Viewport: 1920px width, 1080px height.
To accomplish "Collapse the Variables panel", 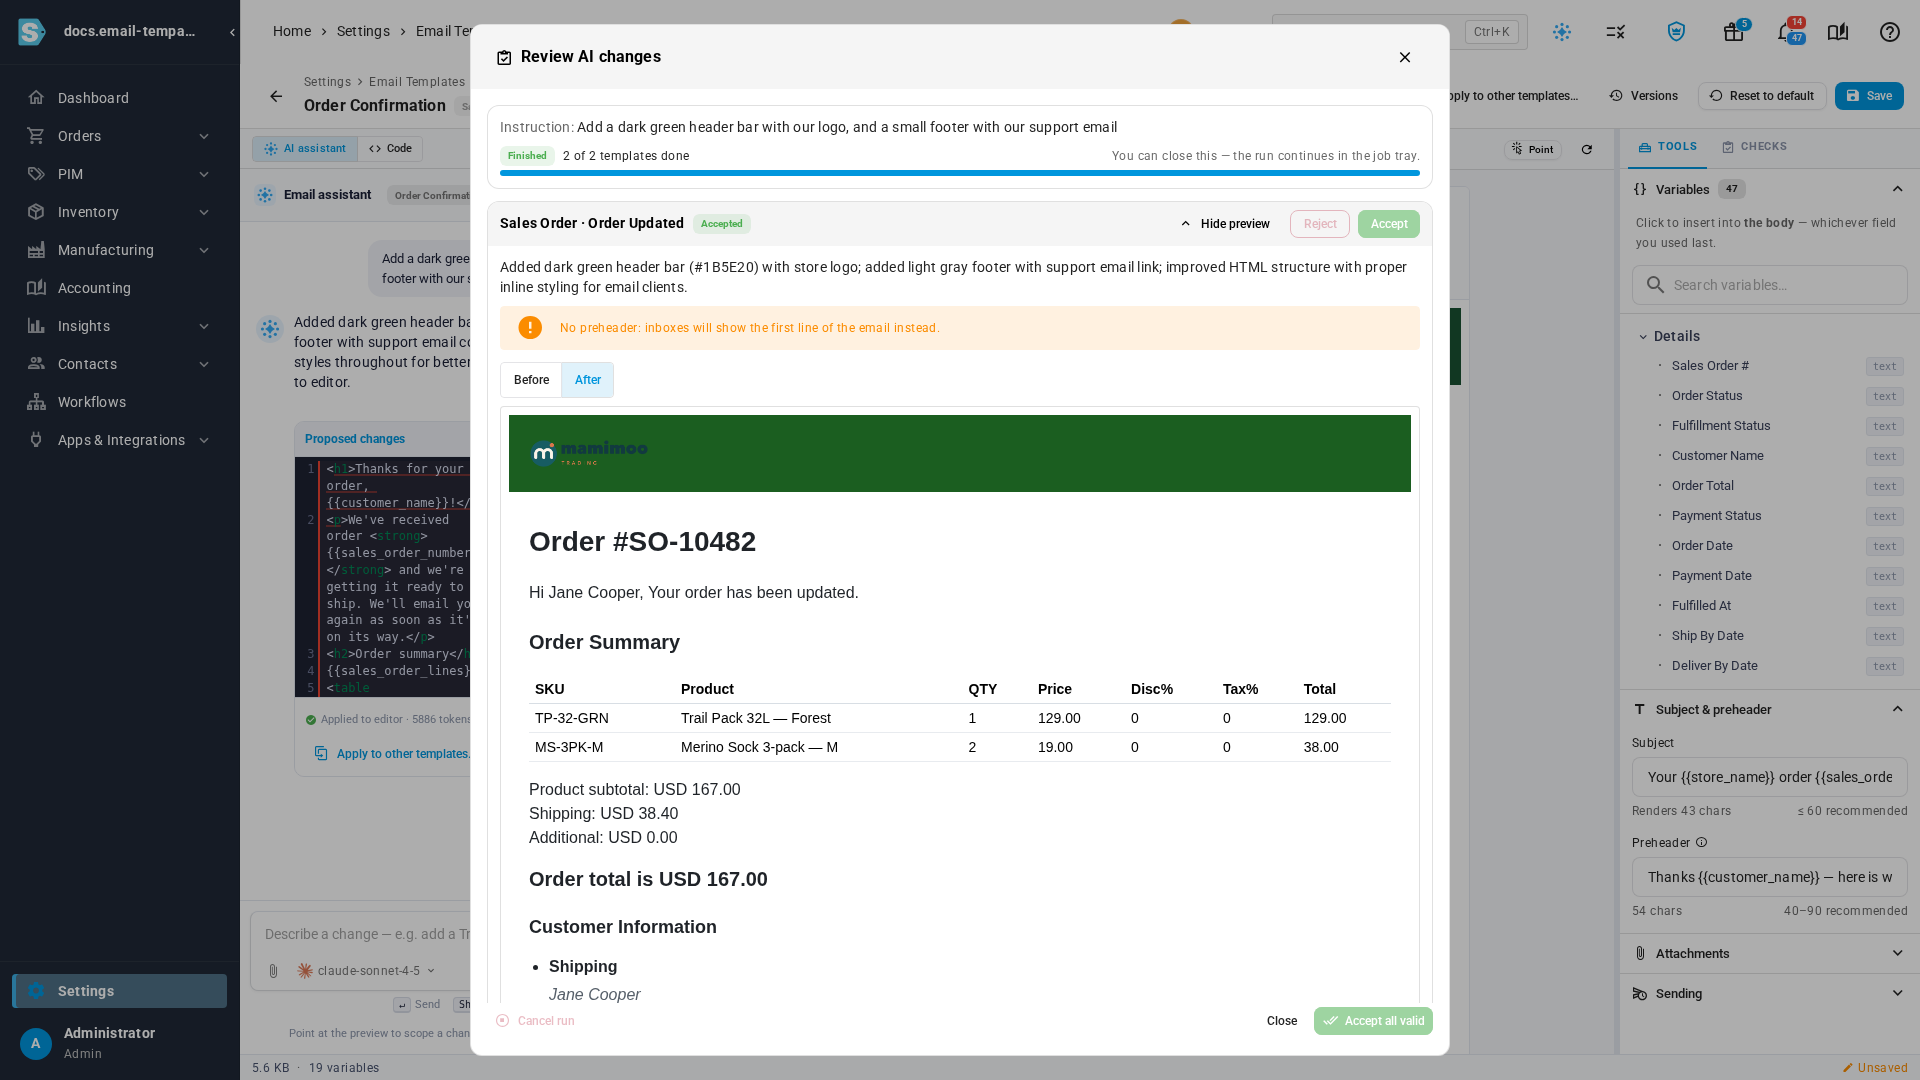I will (x=1897, y=189).
